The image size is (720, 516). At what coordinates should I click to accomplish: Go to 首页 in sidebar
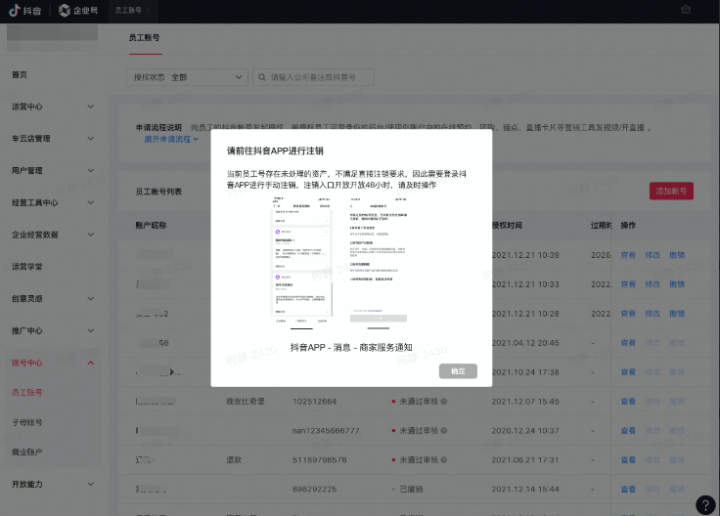coord(19,74)
